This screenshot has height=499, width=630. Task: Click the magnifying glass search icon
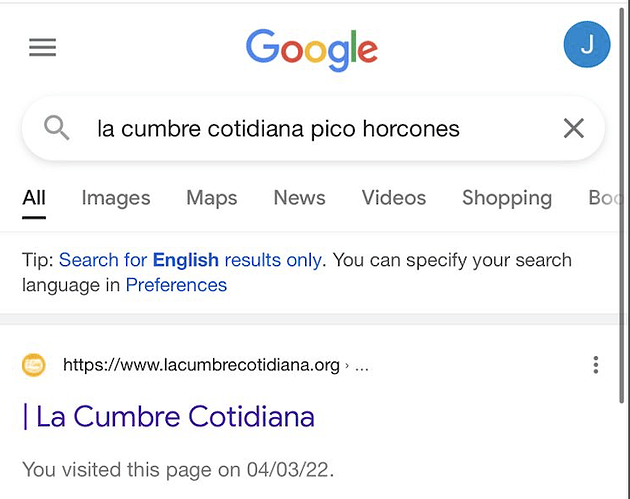click(x=58, y=128)
